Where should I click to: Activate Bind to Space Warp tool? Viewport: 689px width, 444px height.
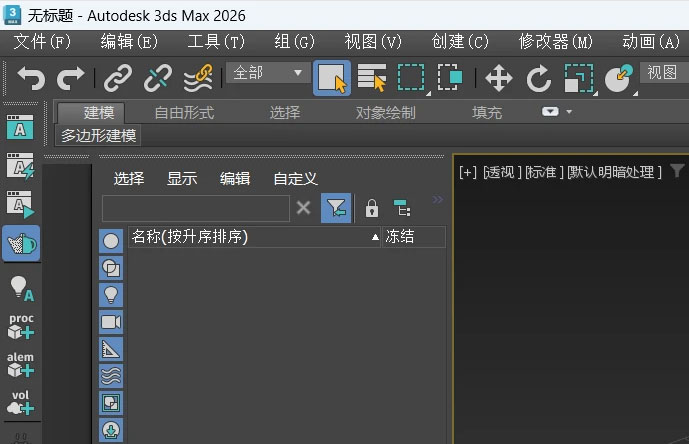[198, 78]
